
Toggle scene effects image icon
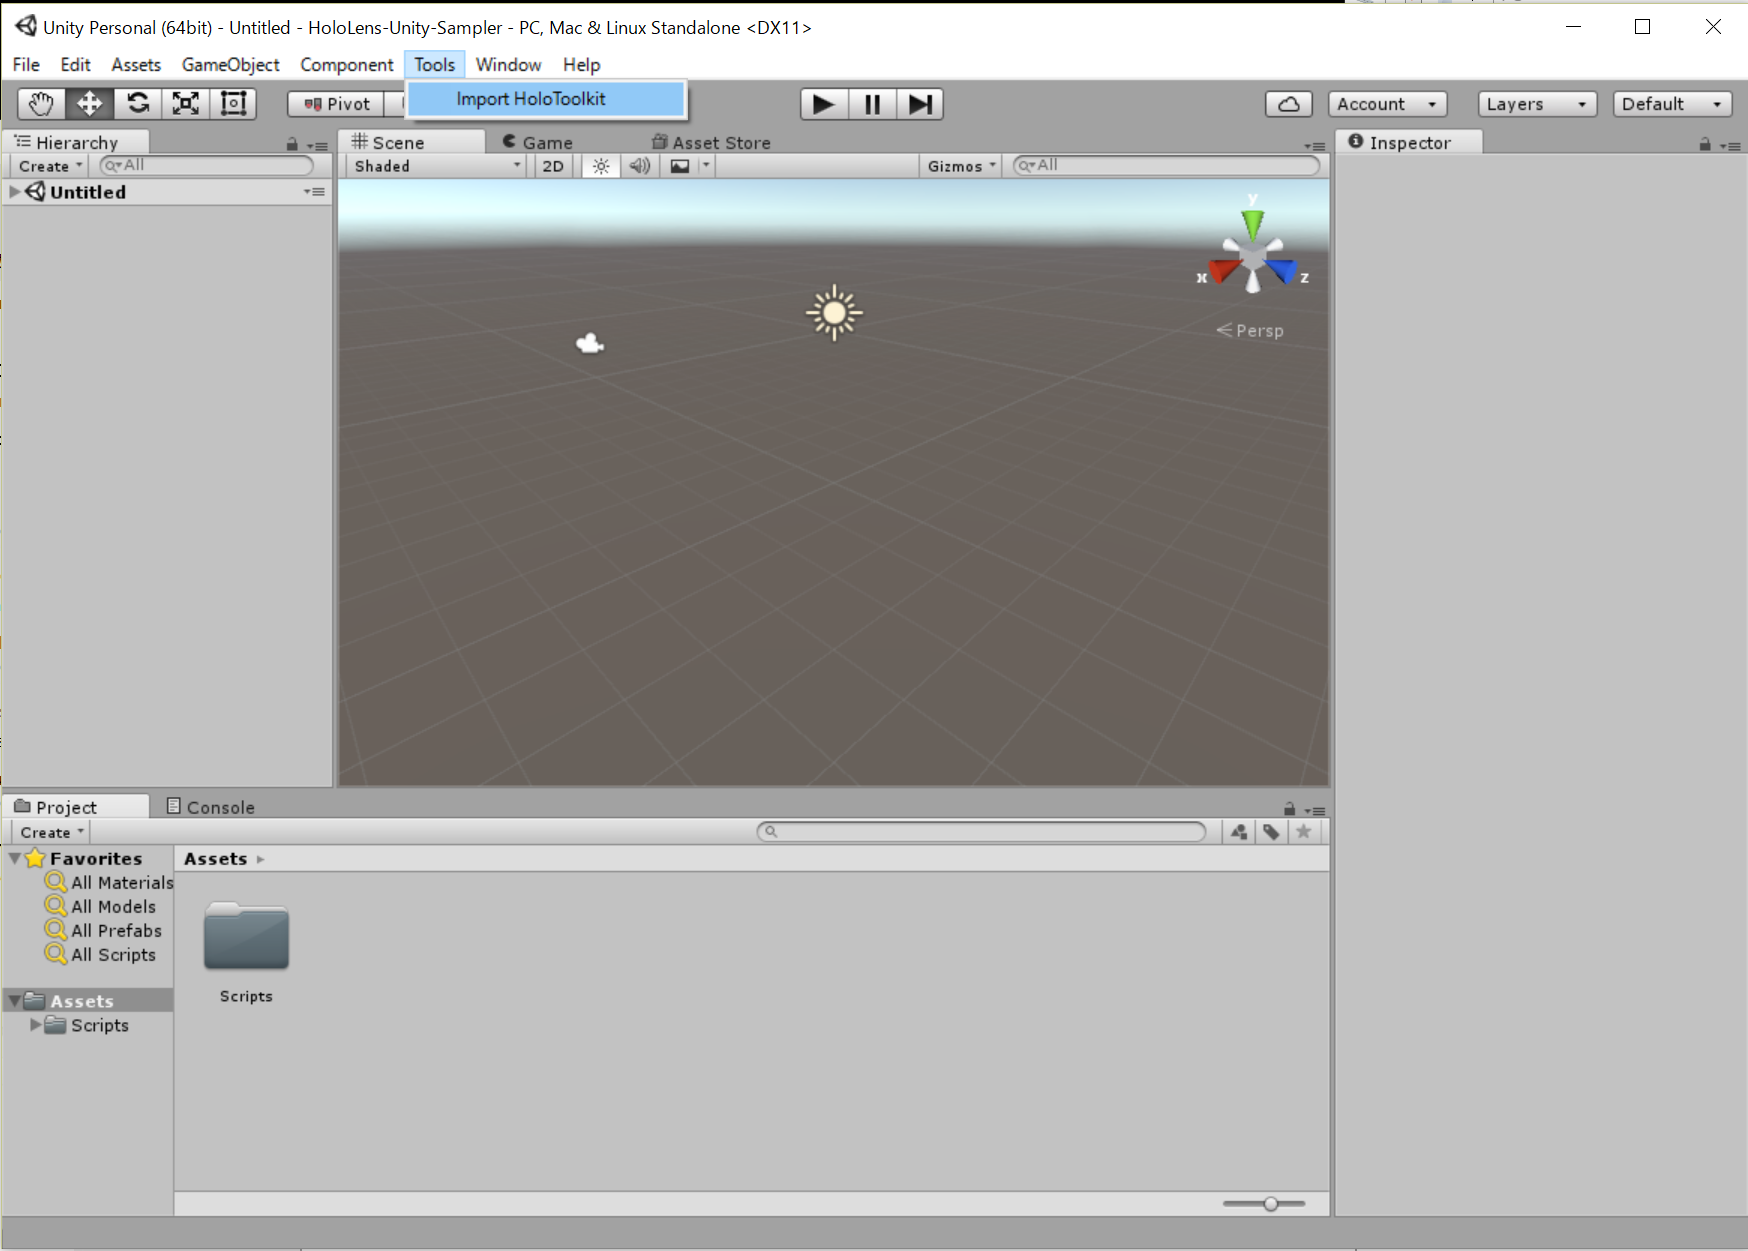click(680, 166)
